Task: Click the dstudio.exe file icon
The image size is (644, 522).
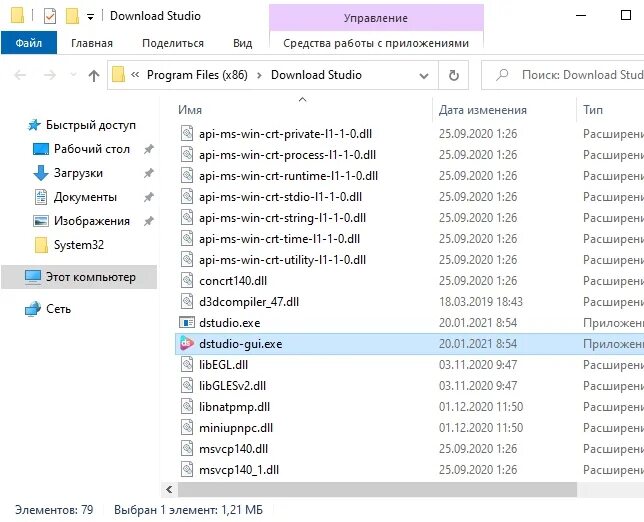Action: pyautogui.click(x=187, y=323)
